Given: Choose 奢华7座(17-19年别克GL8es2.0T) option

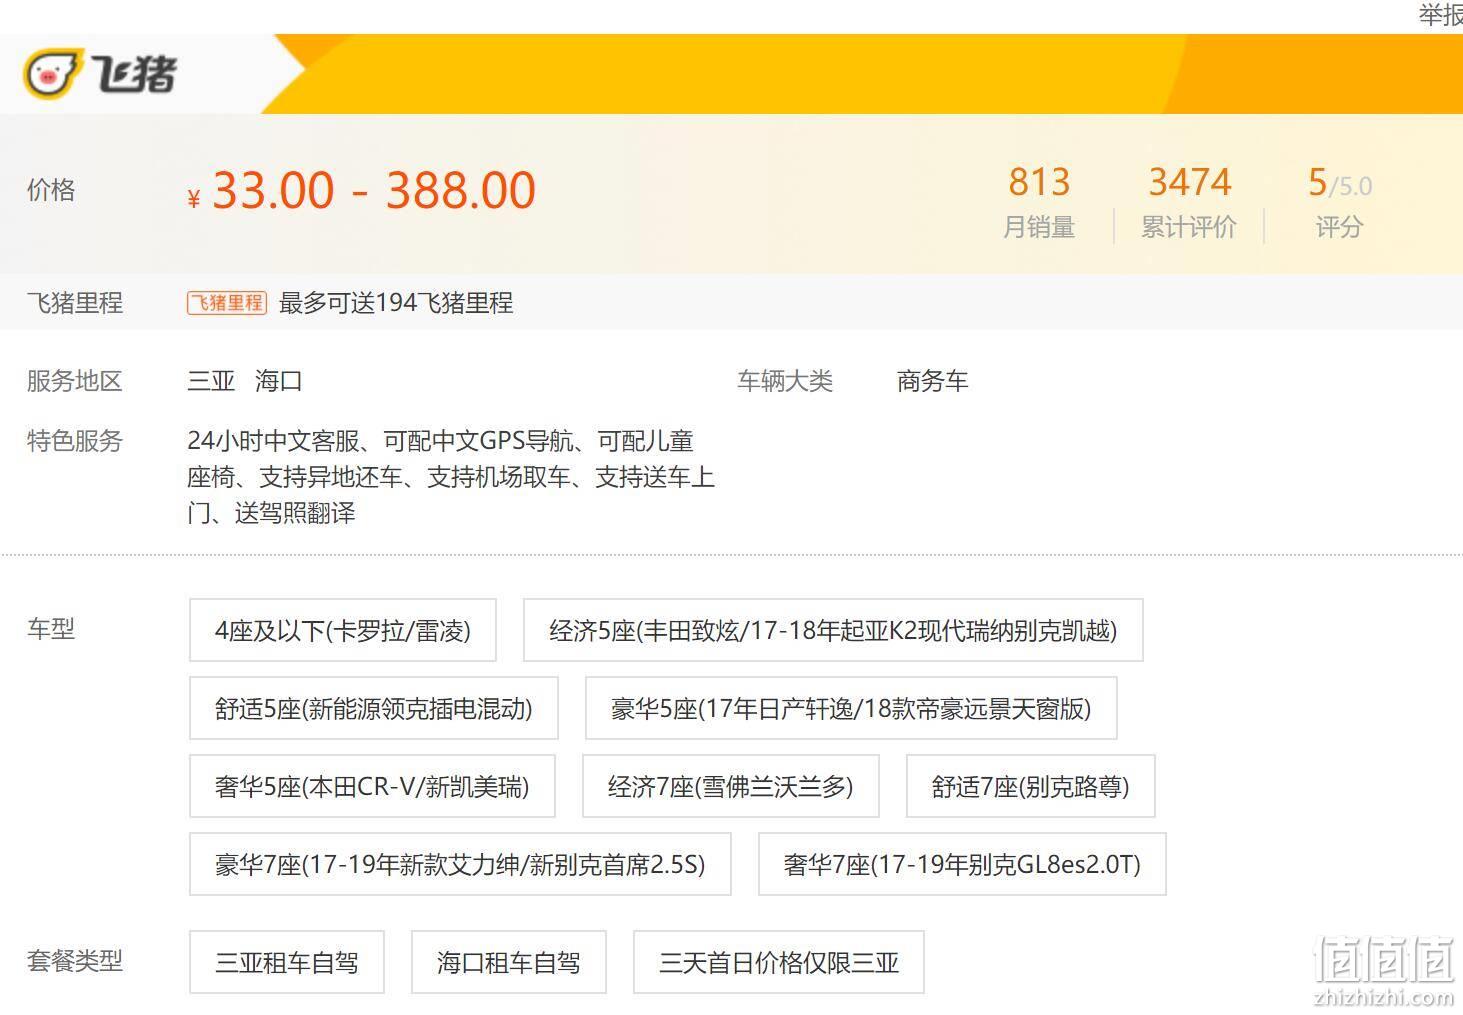Looking at the screenshot, I should click(x=962, y=864).
